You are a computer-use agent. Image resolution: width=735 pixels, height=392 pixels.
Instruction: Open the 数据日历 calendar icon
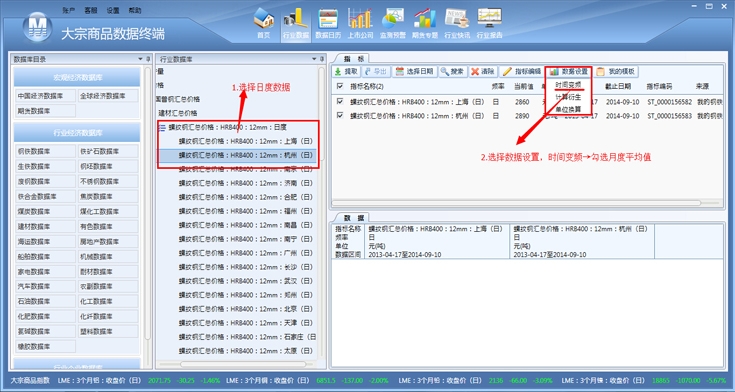click(328, 23)
